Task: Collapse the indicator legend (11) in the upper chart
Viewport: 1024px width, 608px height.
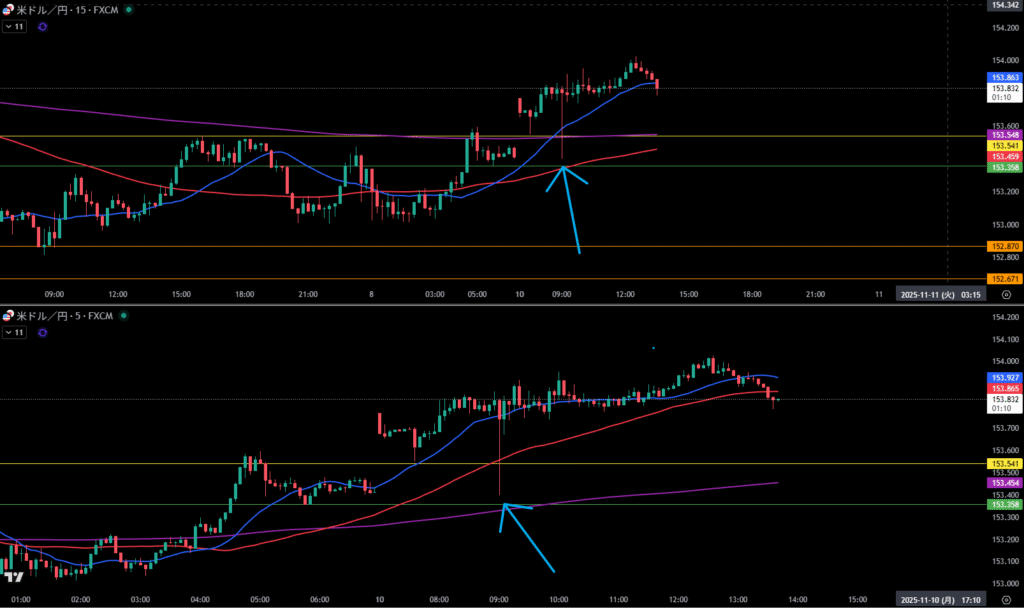Action: (14, 27)
